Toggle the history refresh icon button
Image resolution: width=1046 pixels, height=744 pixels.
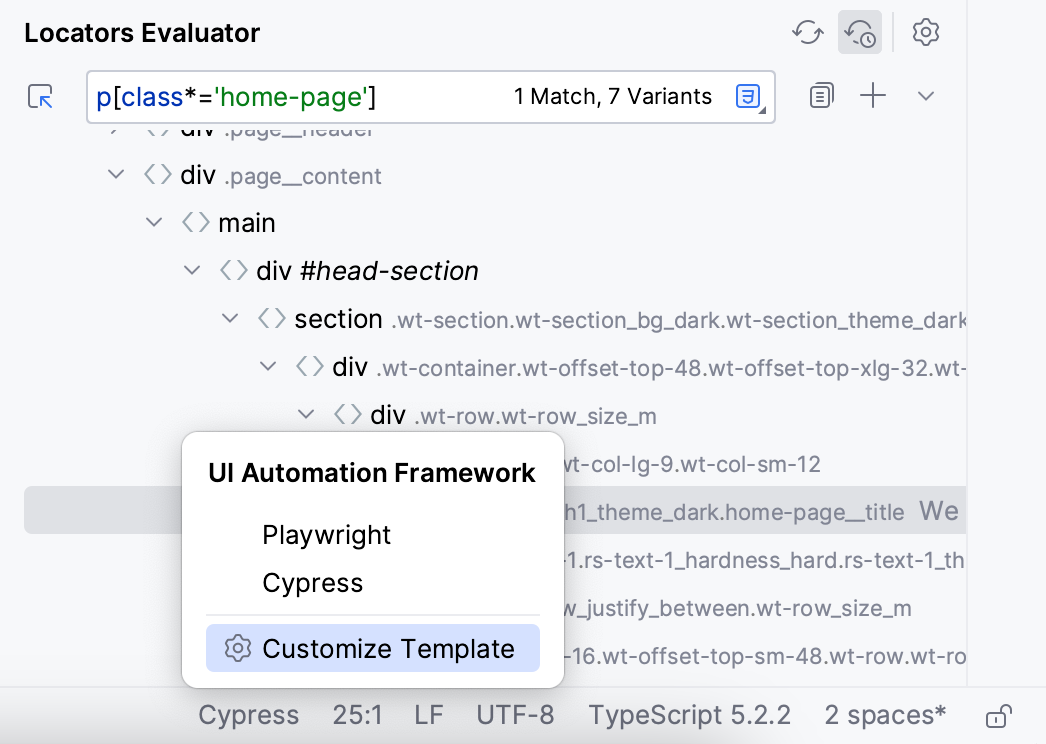point(860,33)
